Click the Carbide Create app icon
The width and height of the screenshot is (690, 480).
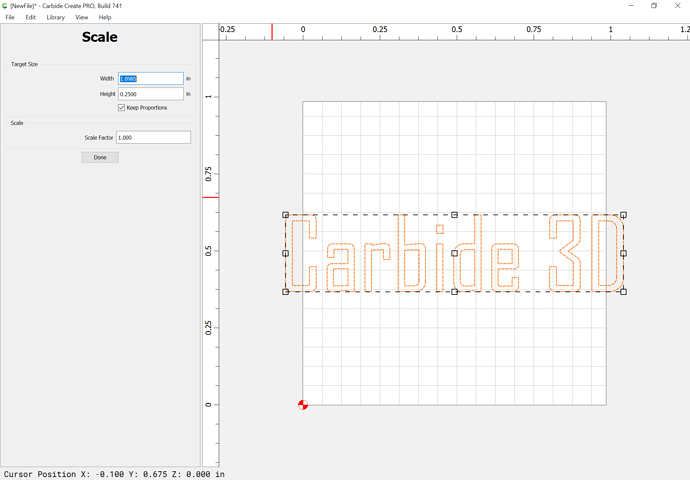(4, 6)
